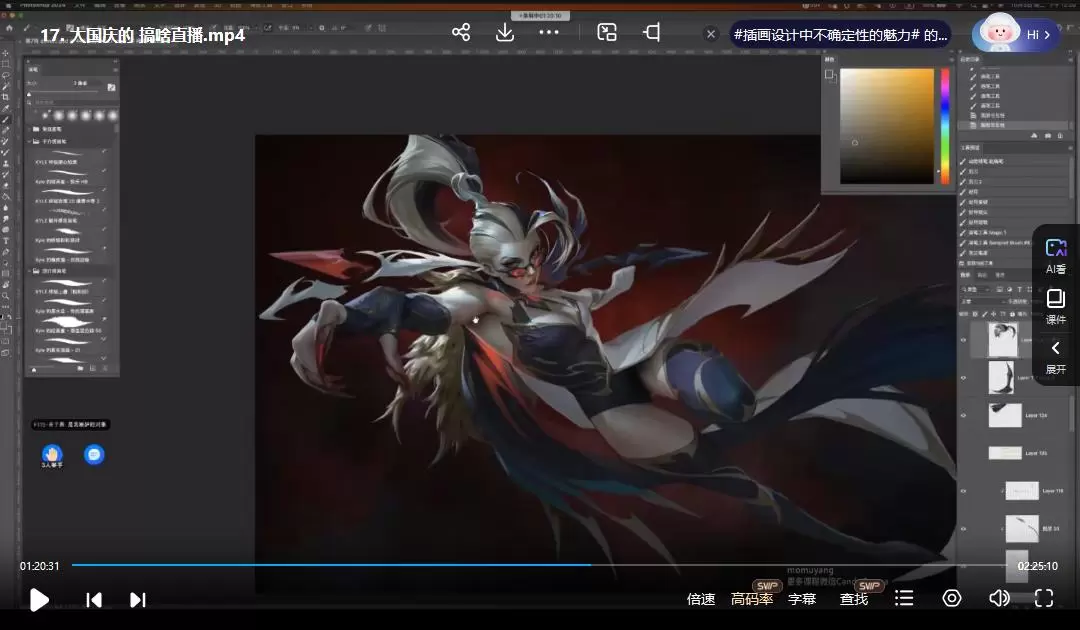Download the video using the download icon

[x=505, y=33]
